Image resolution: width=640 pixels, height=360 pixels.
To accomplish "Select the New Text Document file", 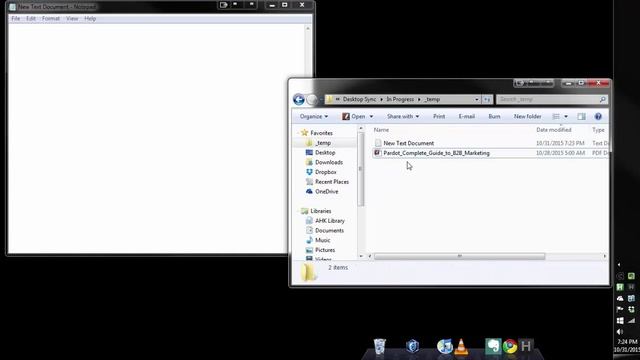I will [409, 143].
